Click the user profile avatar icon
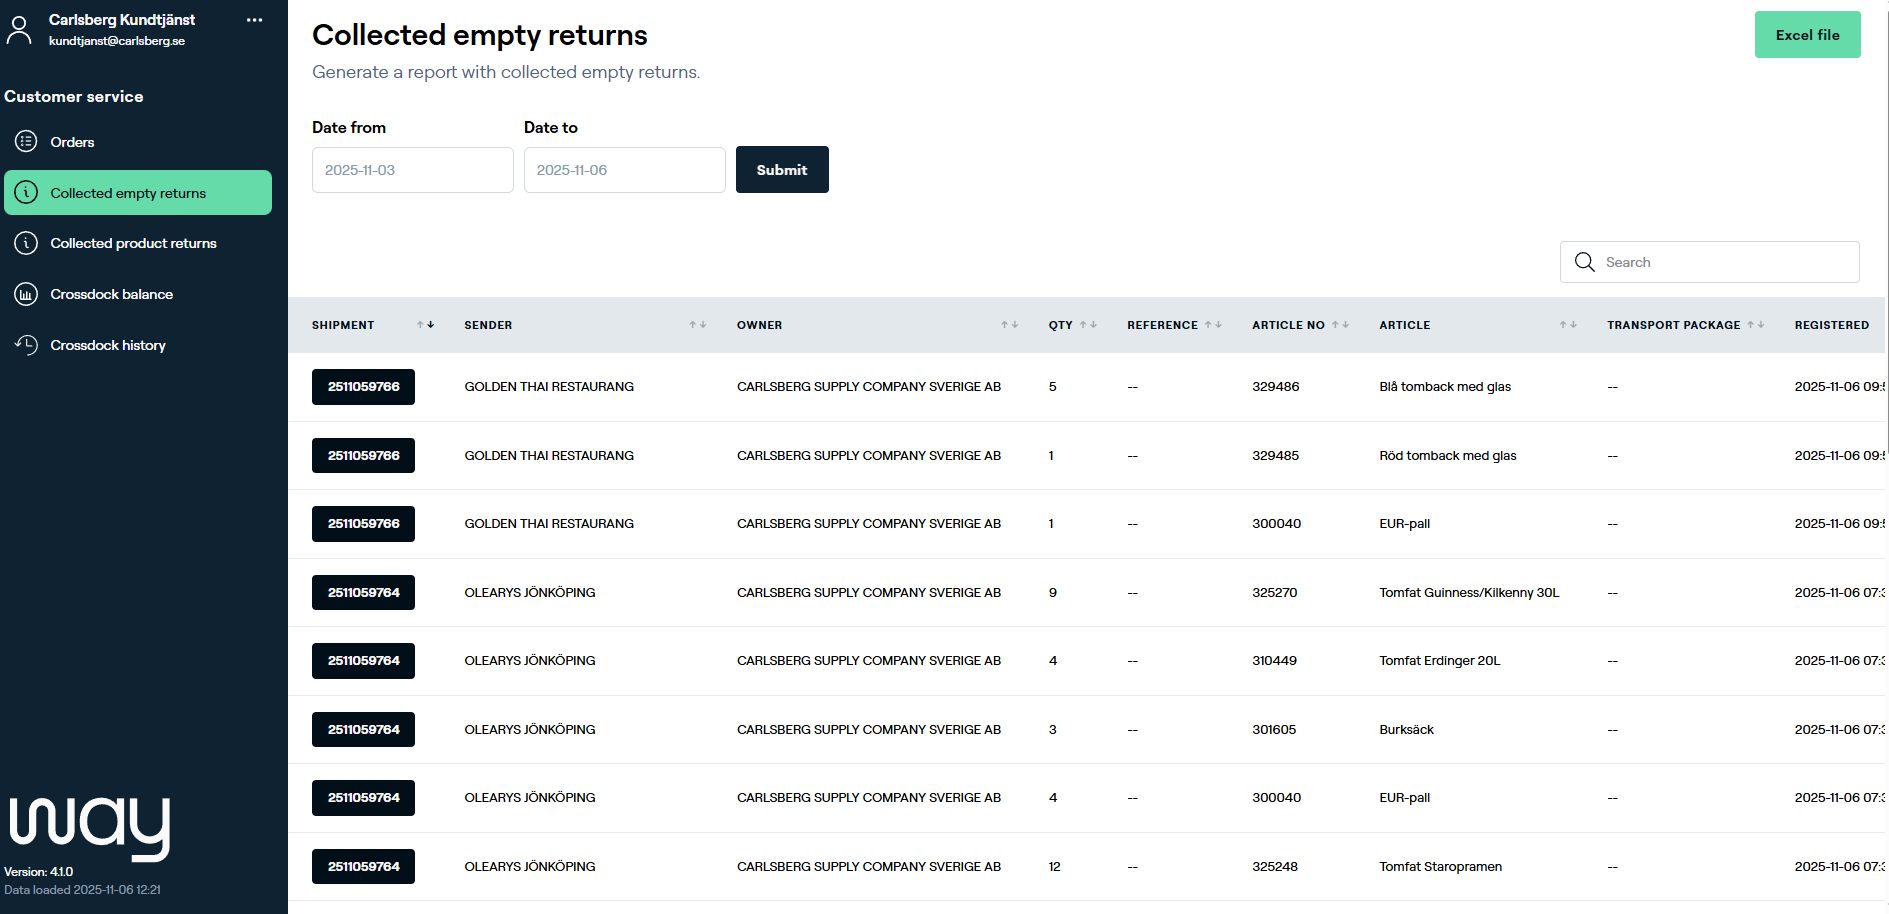The width and height of the screenshot is (1889, 914). pyautogui.click(x=19, y=30)
